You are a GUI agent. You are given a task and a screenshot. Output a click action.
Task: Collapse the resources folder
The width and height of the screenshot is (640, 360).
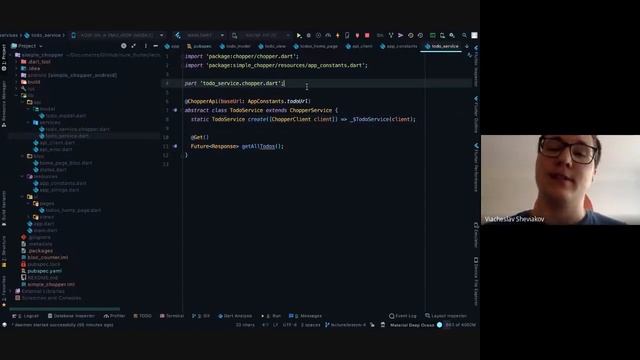point(23,176)
